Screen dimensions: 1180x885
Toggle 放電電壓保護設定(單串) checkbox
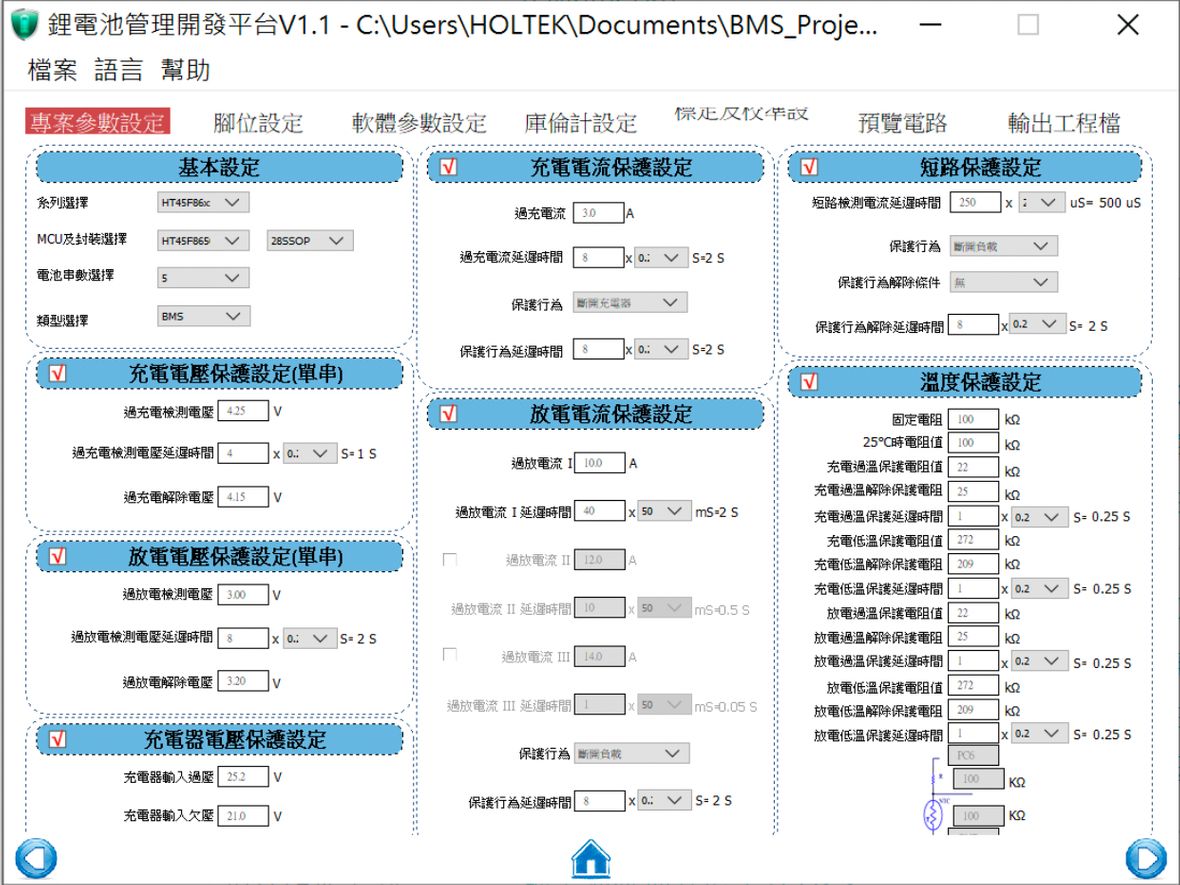click(x=58, y=556)
